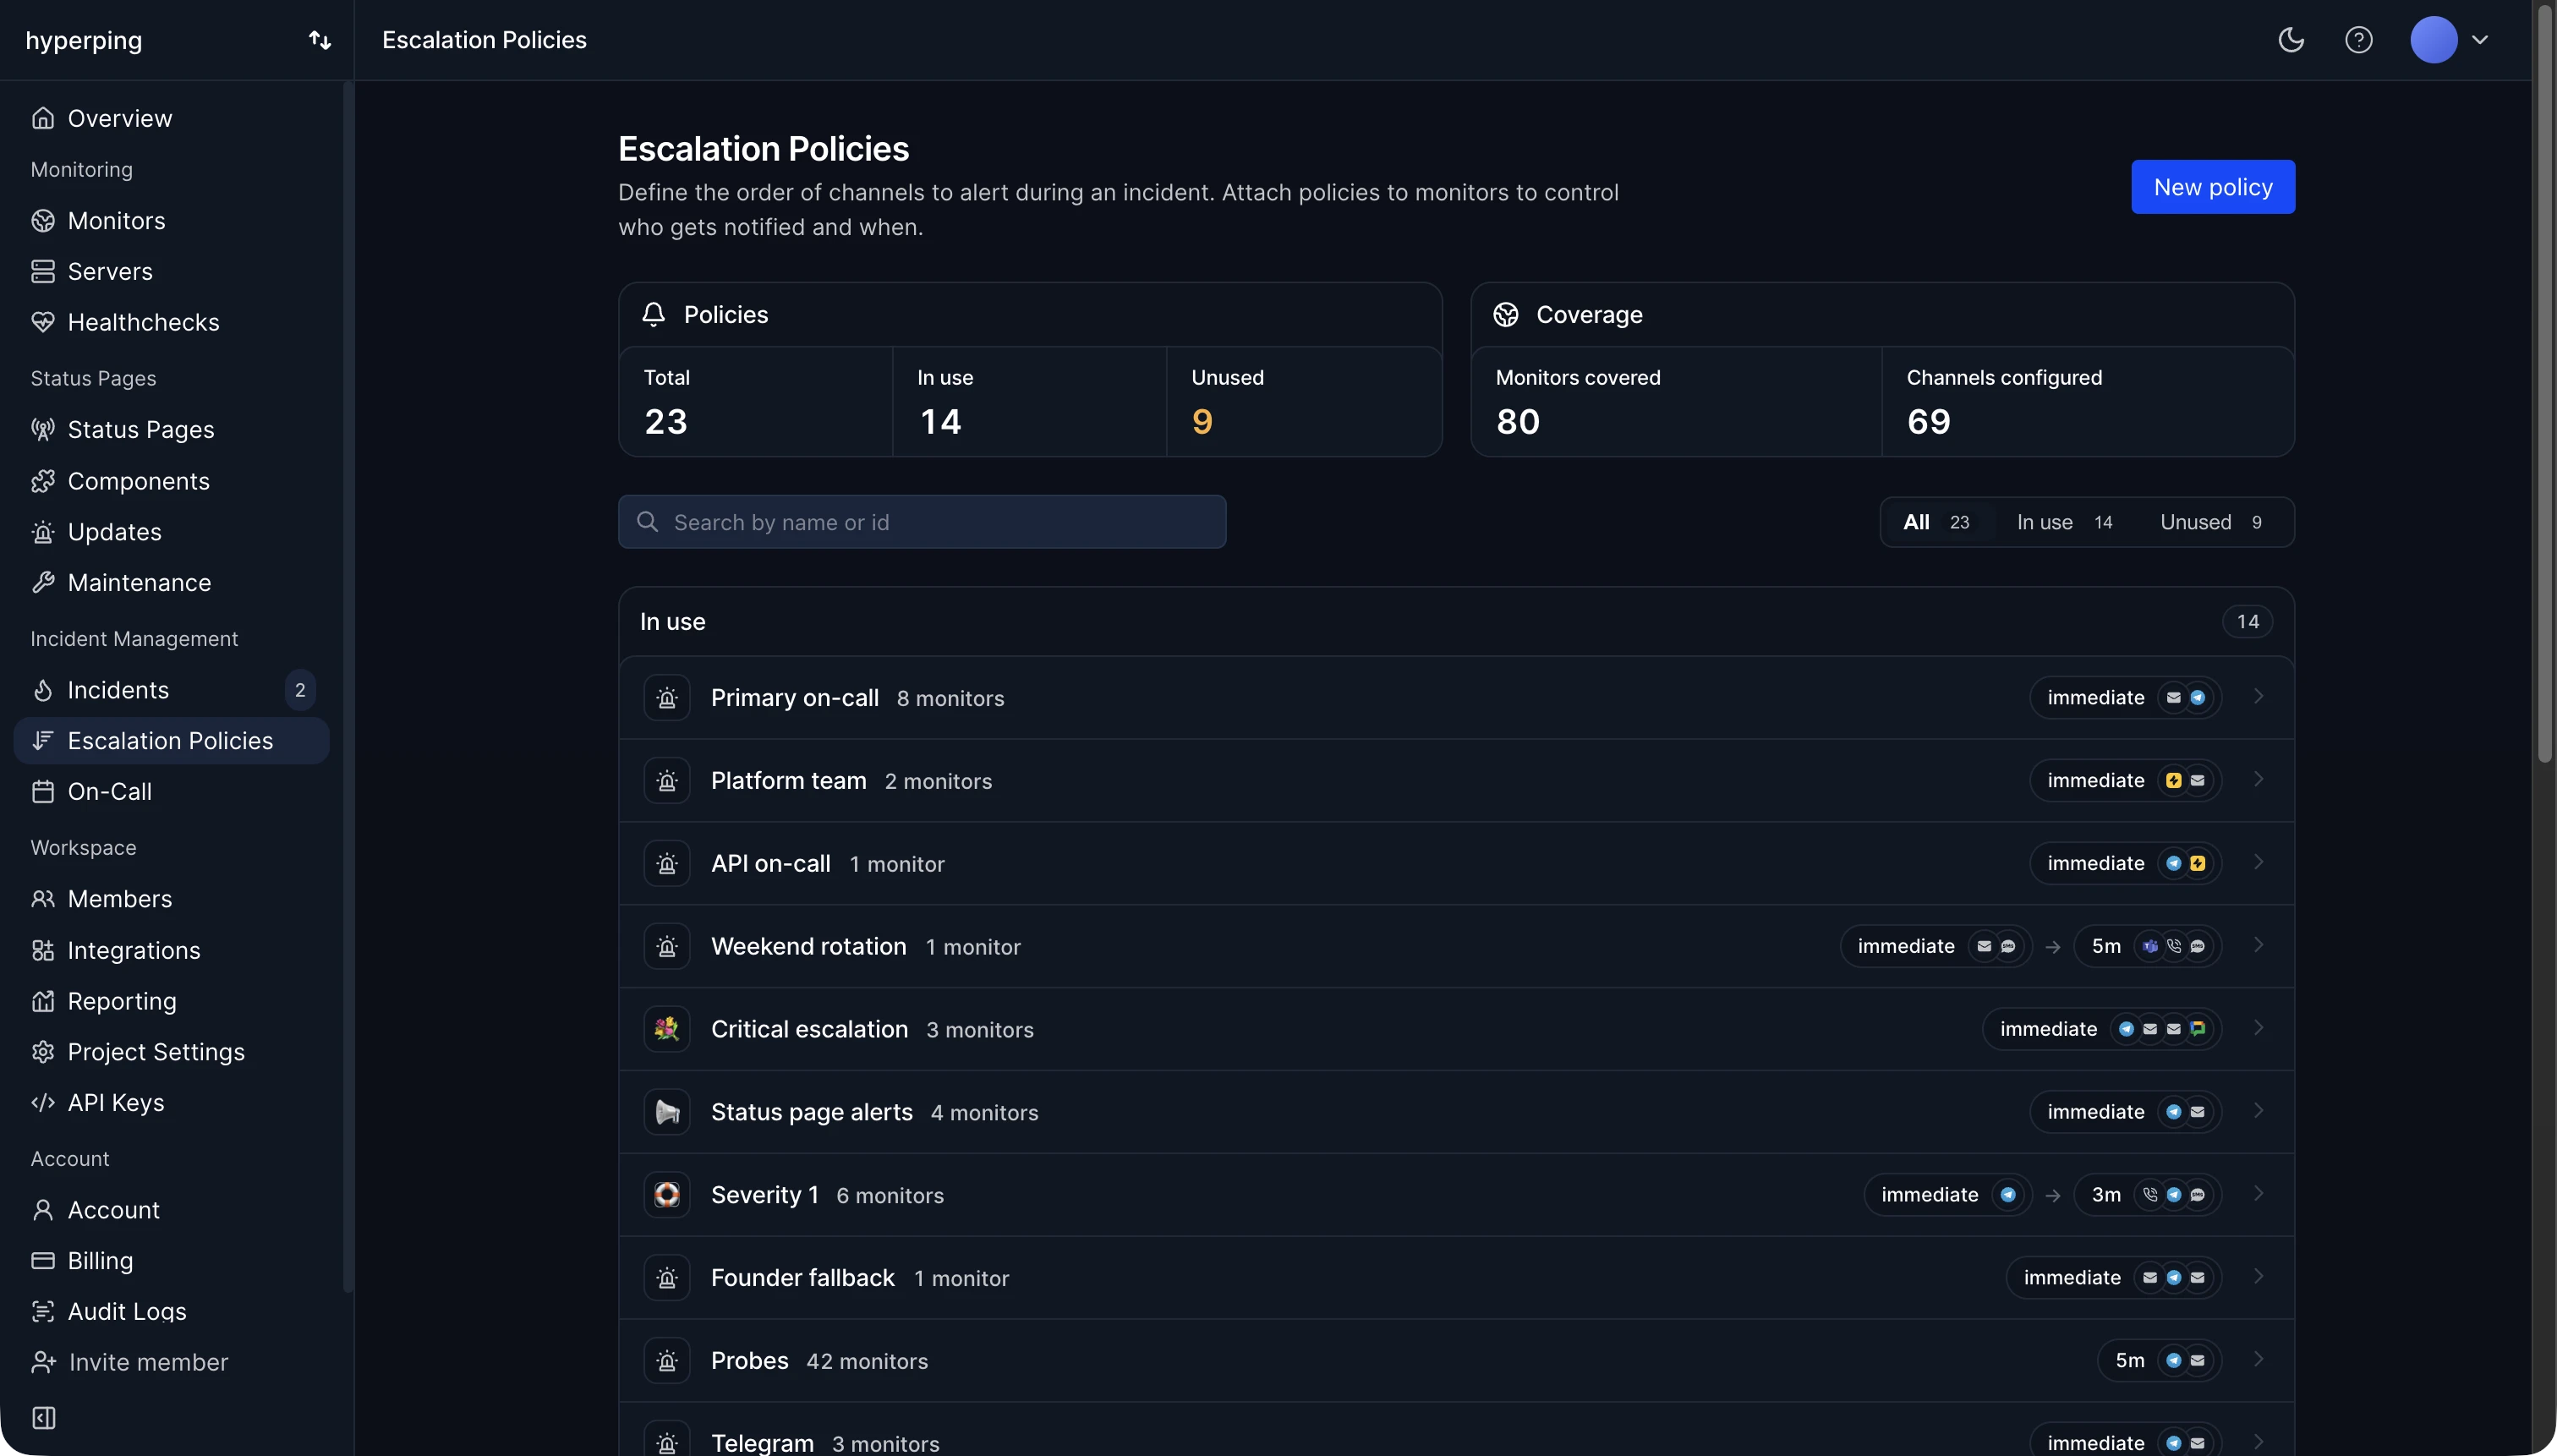This screenshot has width=2557, height=1456.
Task: Open Platform team row chevron
Action: point(2258,780)
